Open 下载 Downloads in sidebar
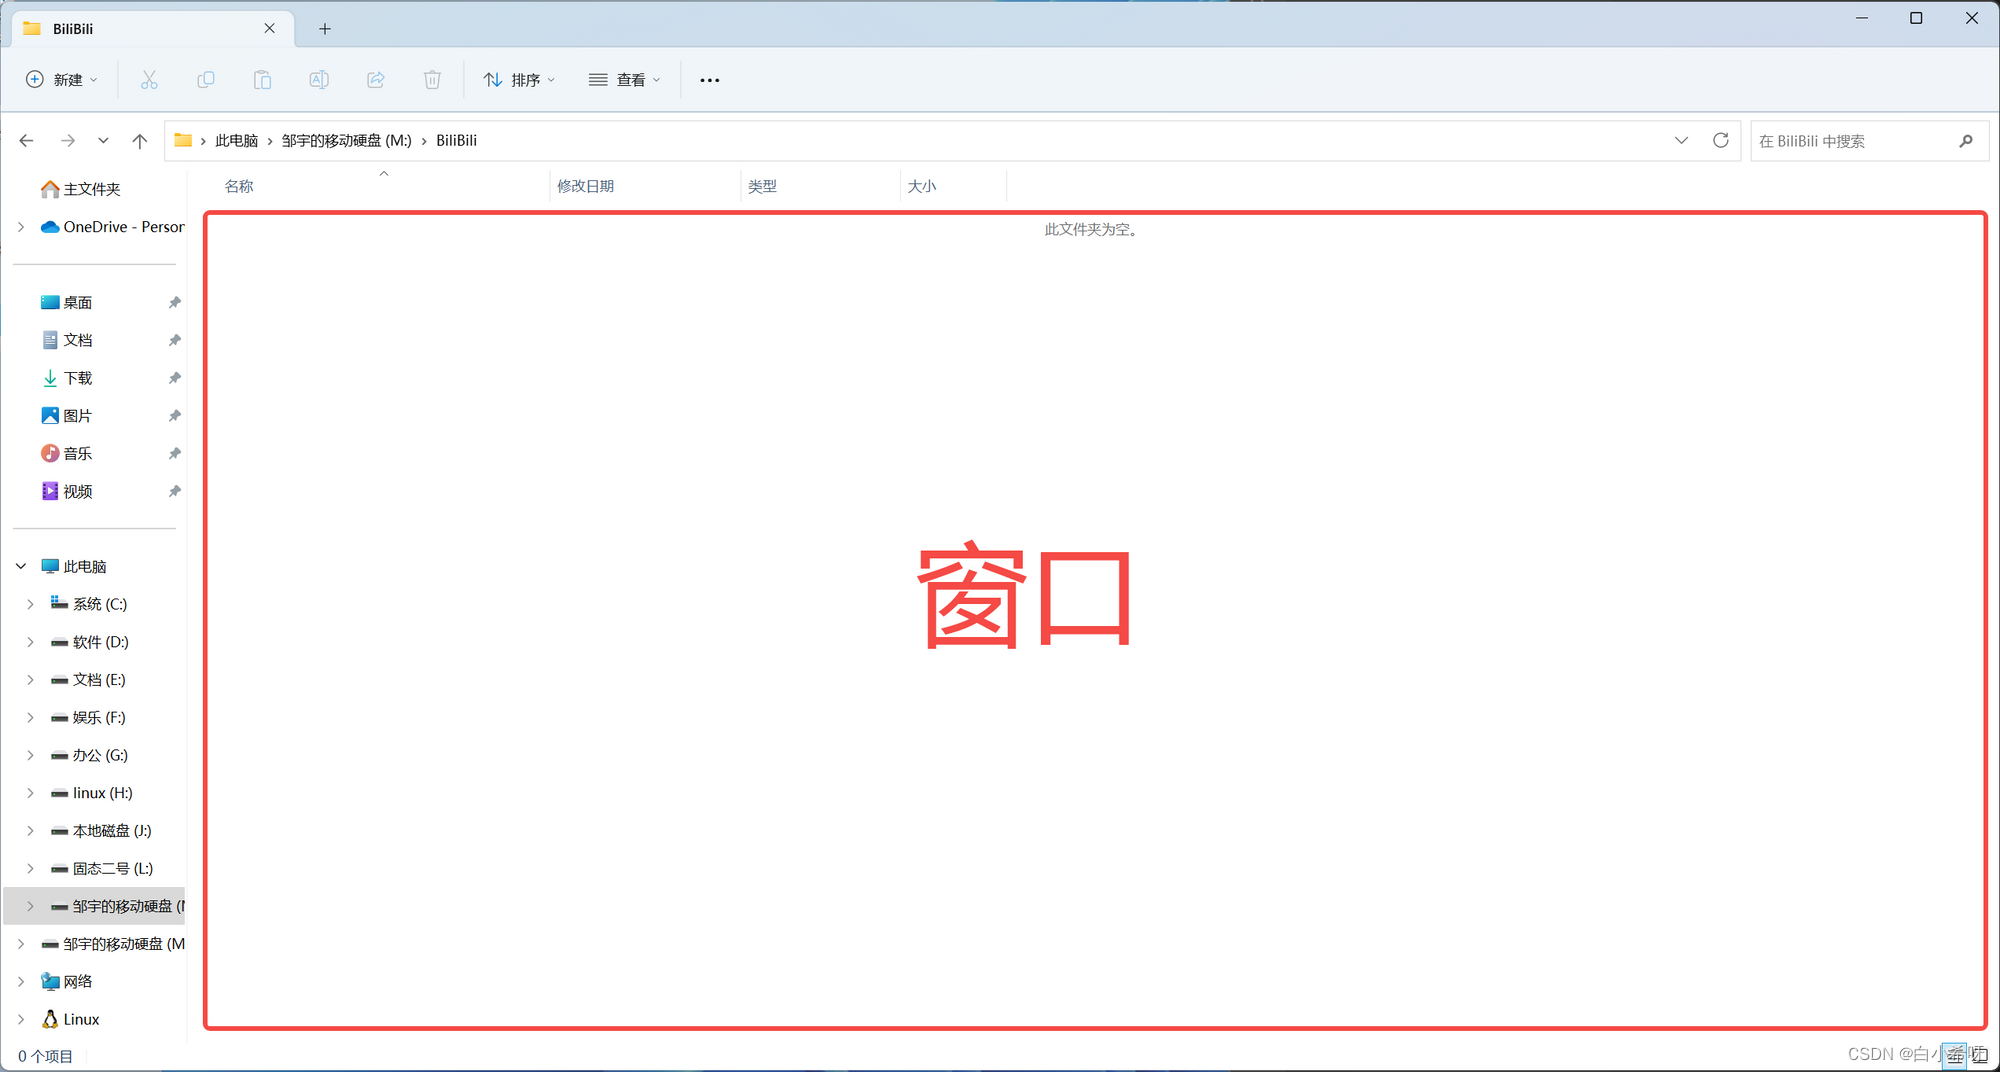Image resolution: width=2000 pixels, height=1072 pixels. coord(67,378)
